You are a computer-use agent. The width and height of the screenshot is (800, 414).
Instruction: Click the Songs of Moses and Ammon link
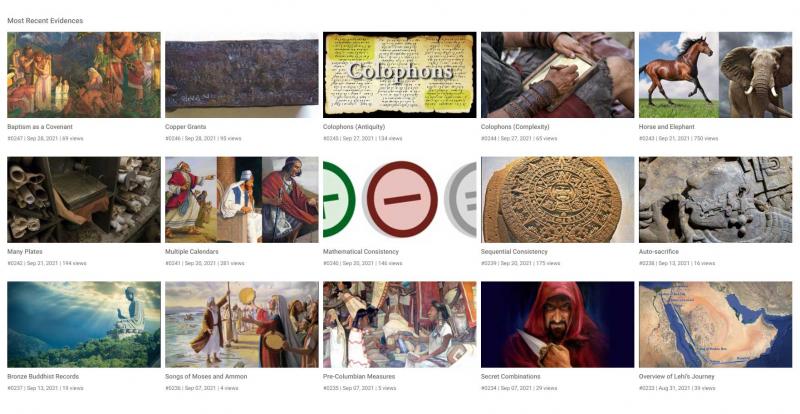pos(206,377)
